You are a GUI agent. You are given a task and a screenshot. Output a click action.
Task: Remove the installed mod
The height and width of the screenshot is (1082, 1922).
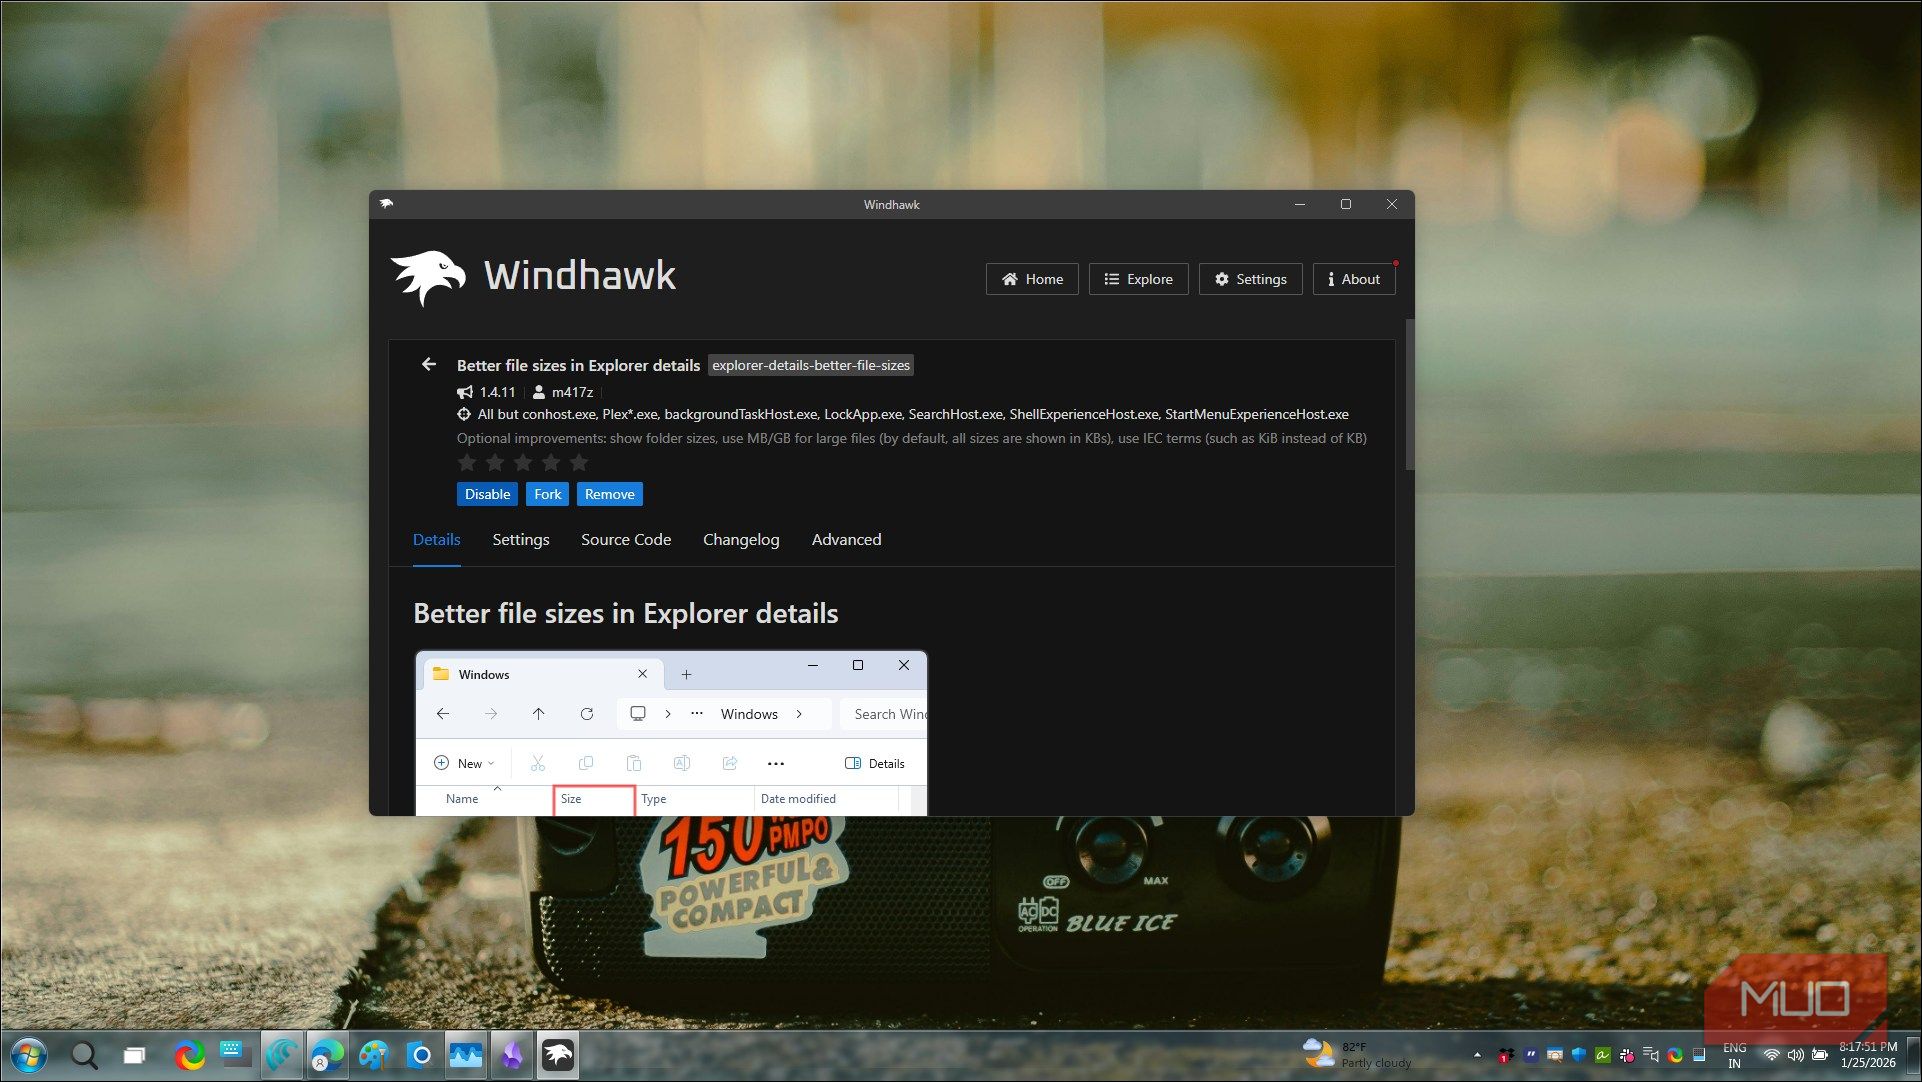(x=609, y=494)
